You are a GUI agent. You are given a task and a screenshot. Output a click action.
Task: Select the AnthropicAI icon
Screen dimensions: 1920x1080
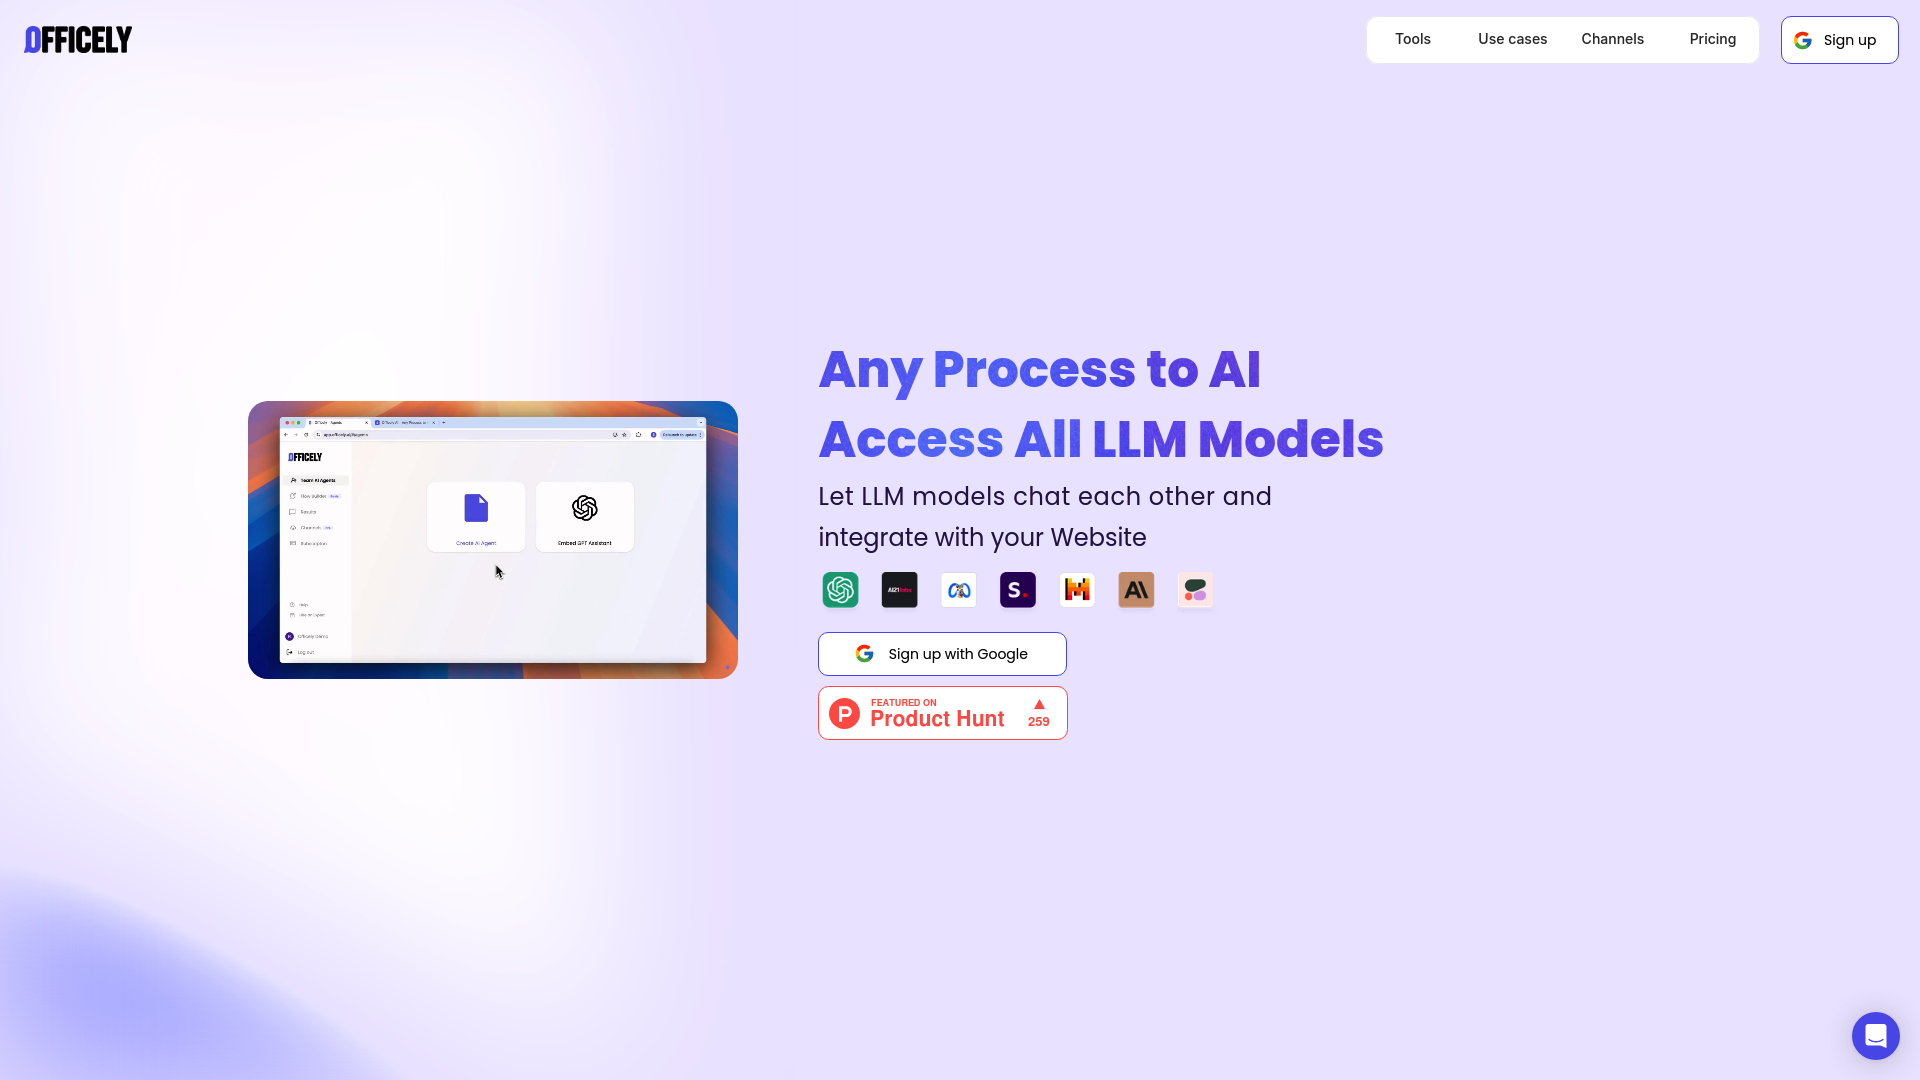pos(1137,589)
